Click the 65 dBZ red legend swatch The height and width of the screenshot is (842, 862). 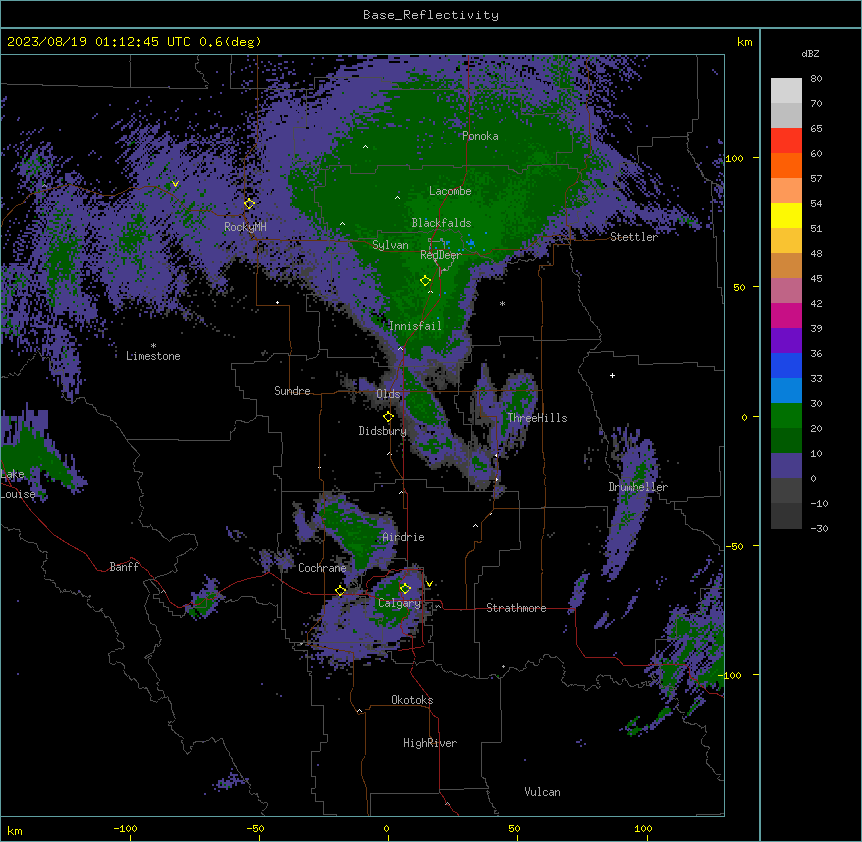(x=786, y=141)
